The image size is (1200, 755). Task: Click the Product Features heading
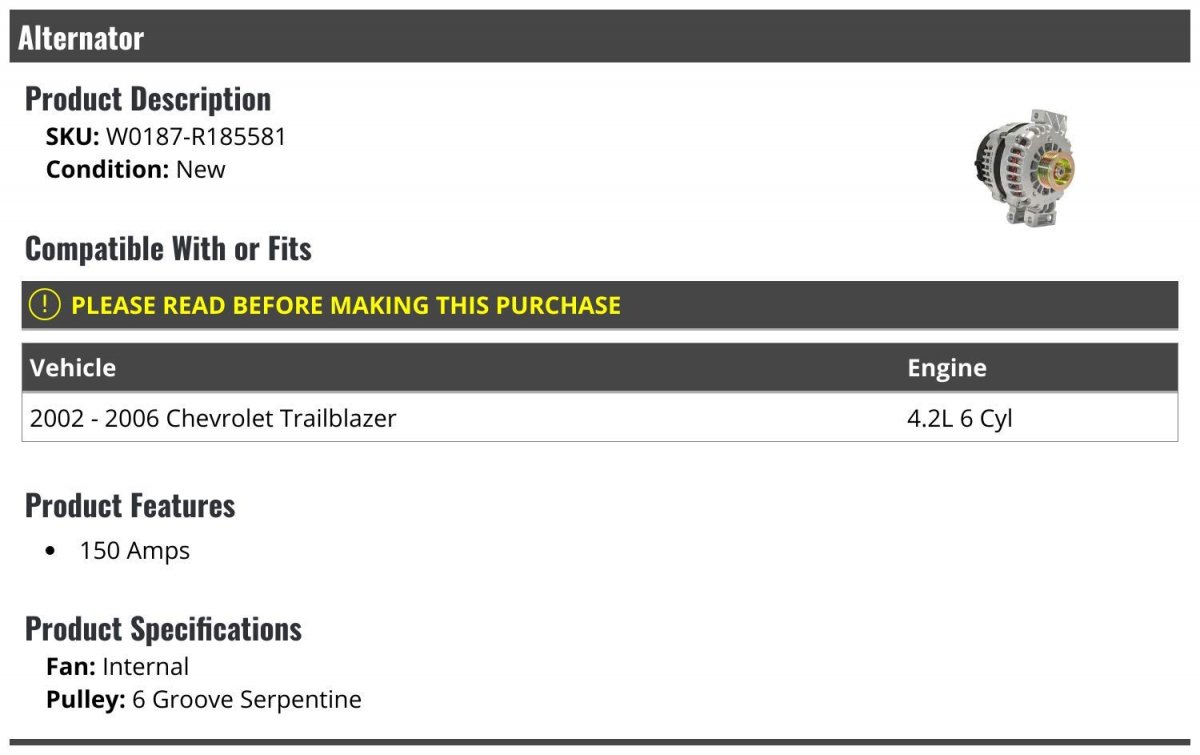(130, 505)
